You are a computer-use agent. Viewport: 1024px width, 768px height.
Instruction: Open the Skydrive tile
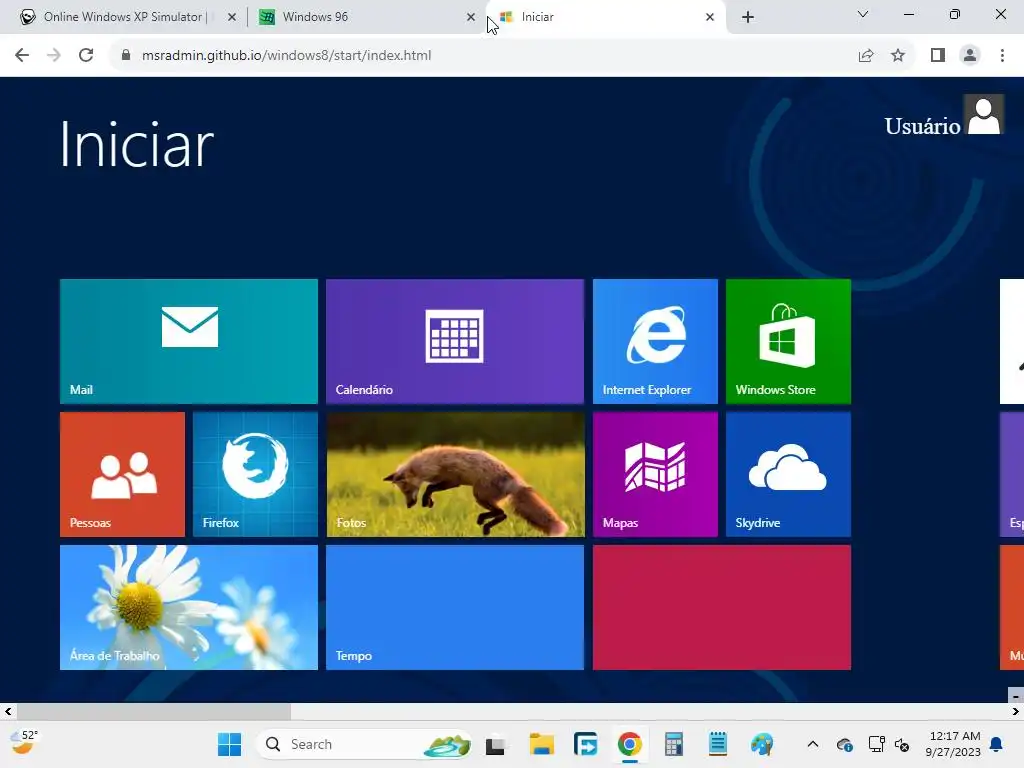[x=788, y=474]
